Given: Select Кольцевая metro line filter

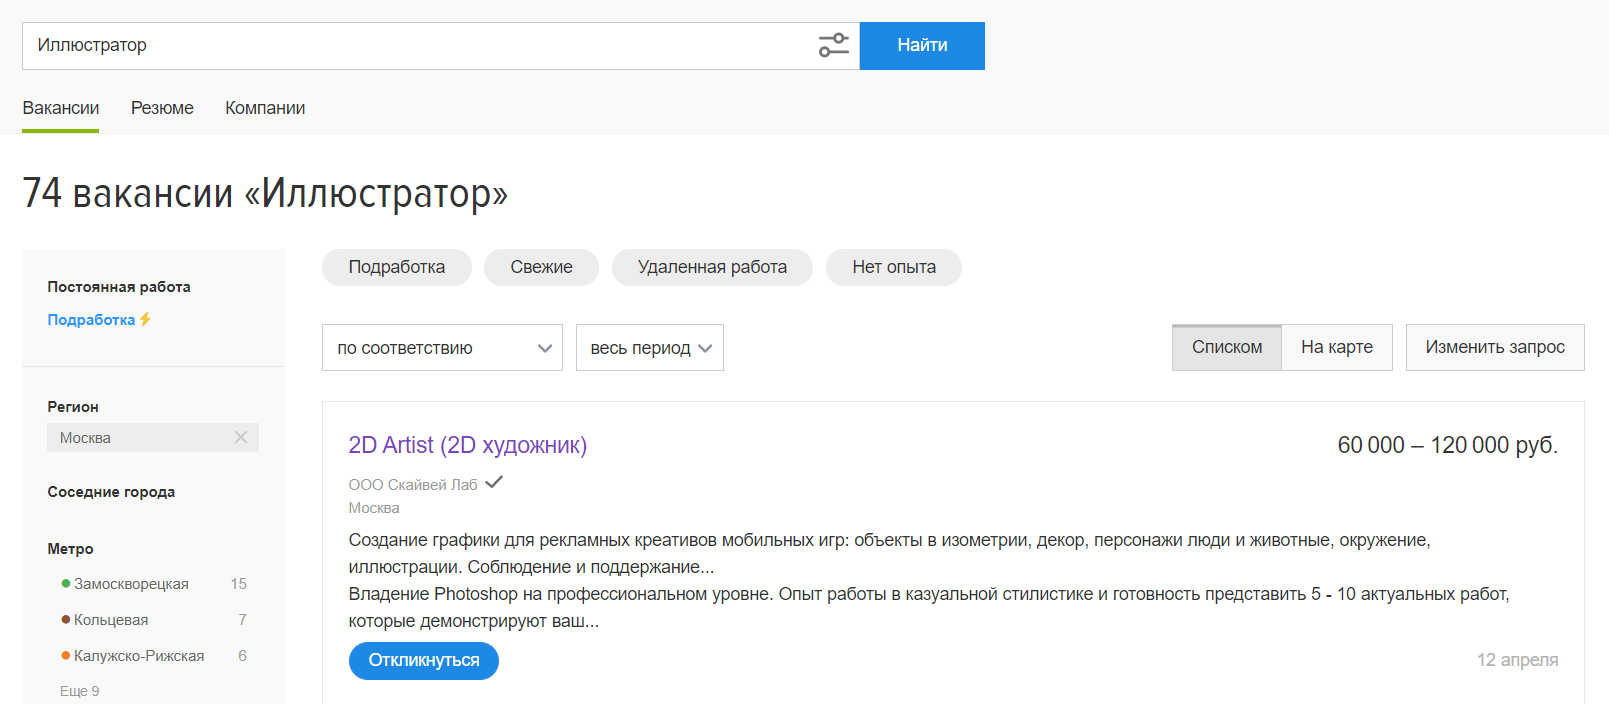Looking at the screenshot, I should (x=110, y=620).
